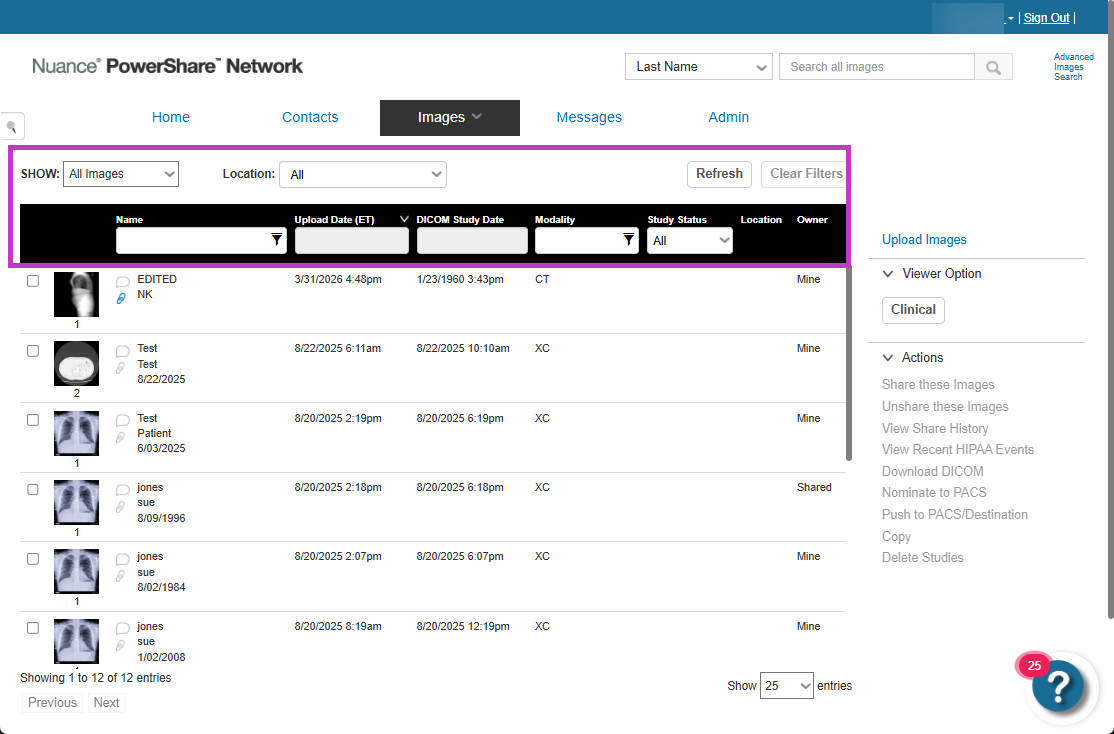Open the SHOW All Images dropdown

coord(121,174)
